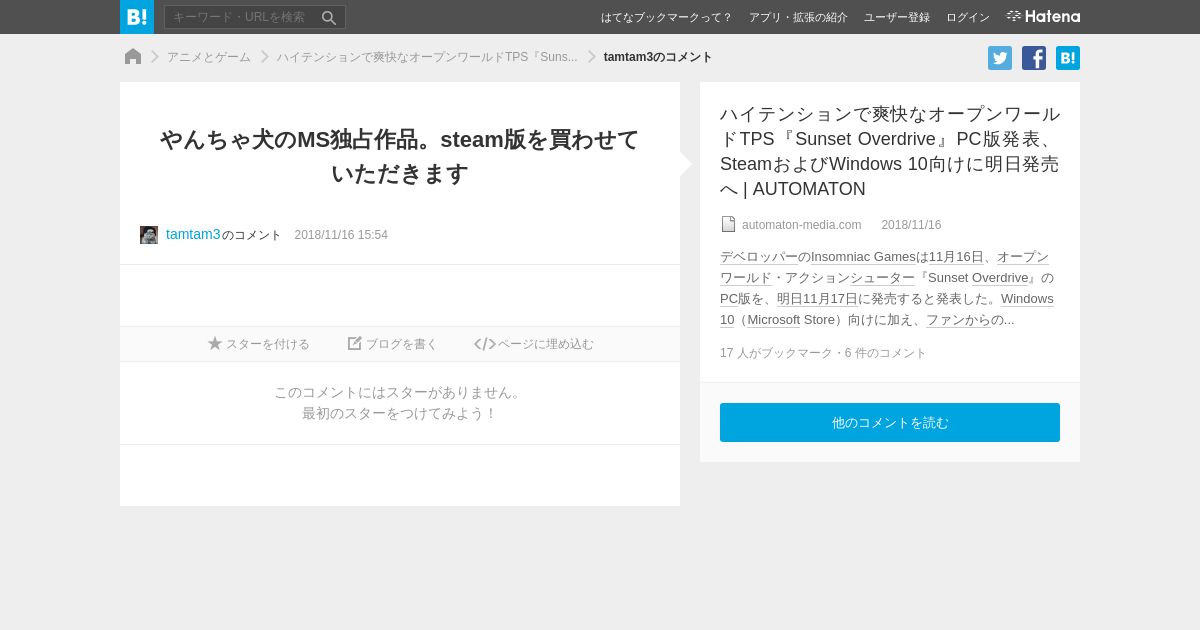Open 17 人がブックマーク count link
The image size is (1200, 630).
point(776,353)
